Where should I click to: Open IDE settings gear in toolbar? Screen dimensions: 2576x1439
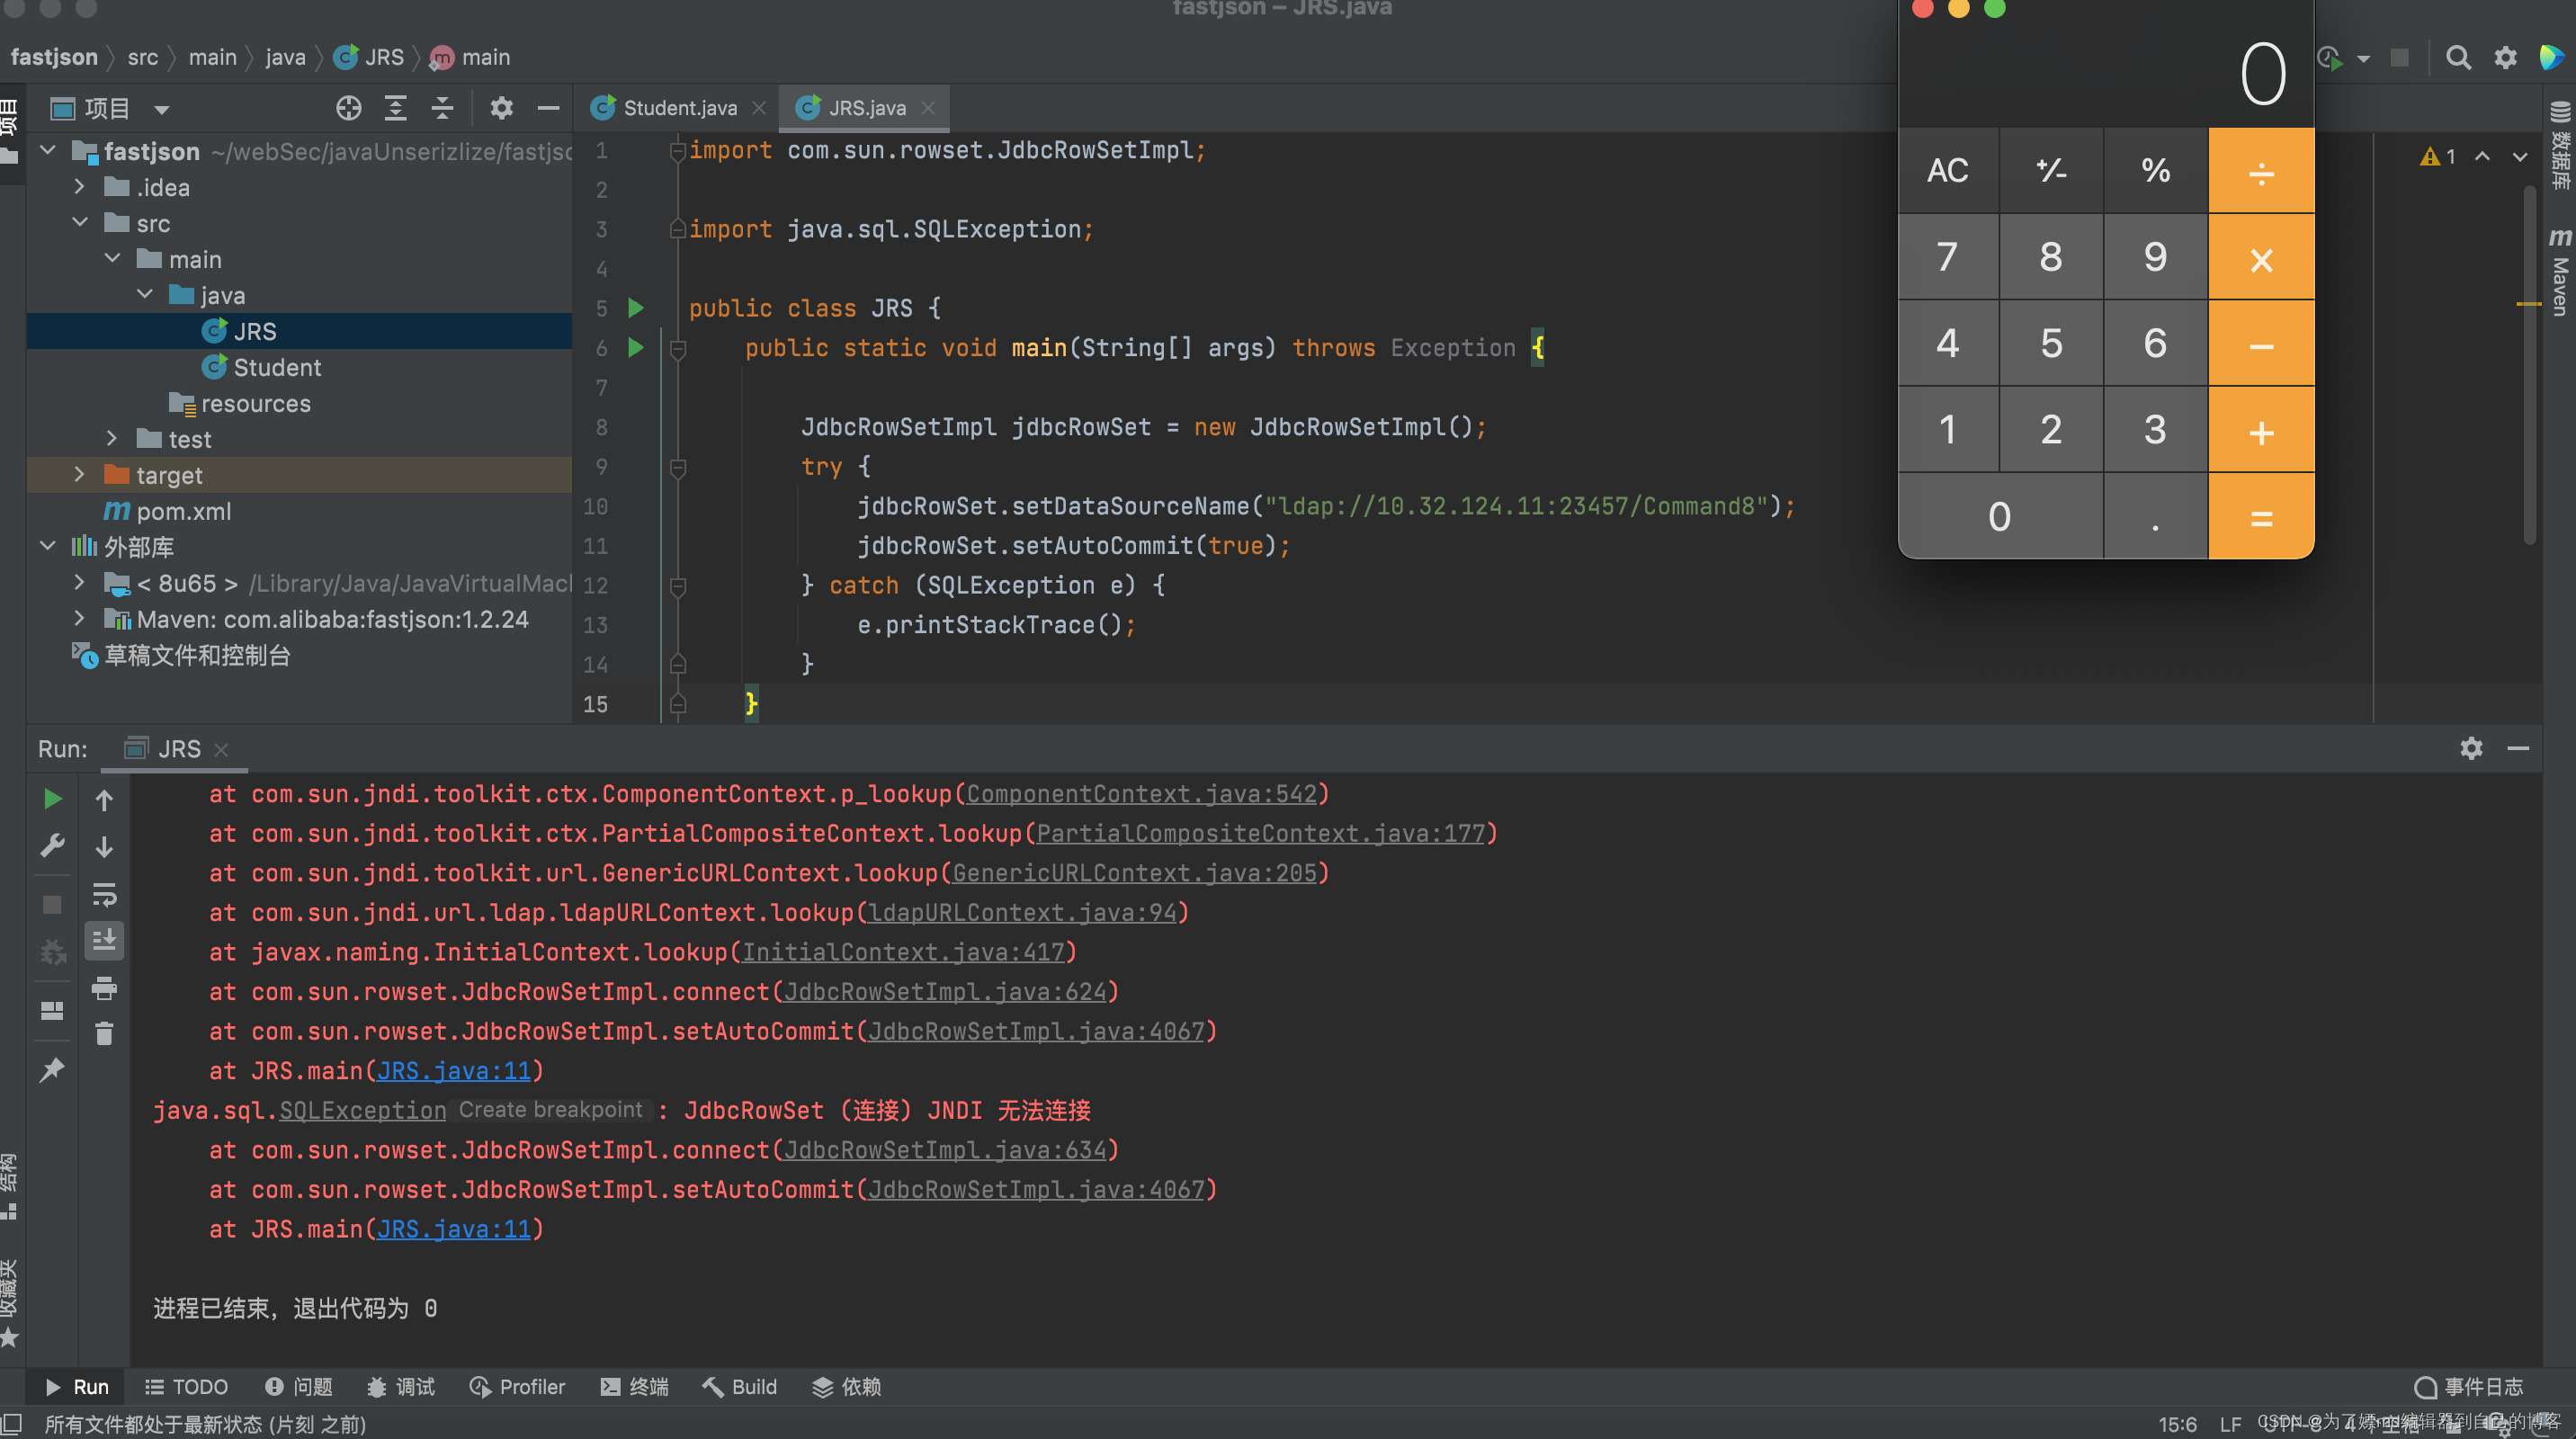(x=2505, y=57)
